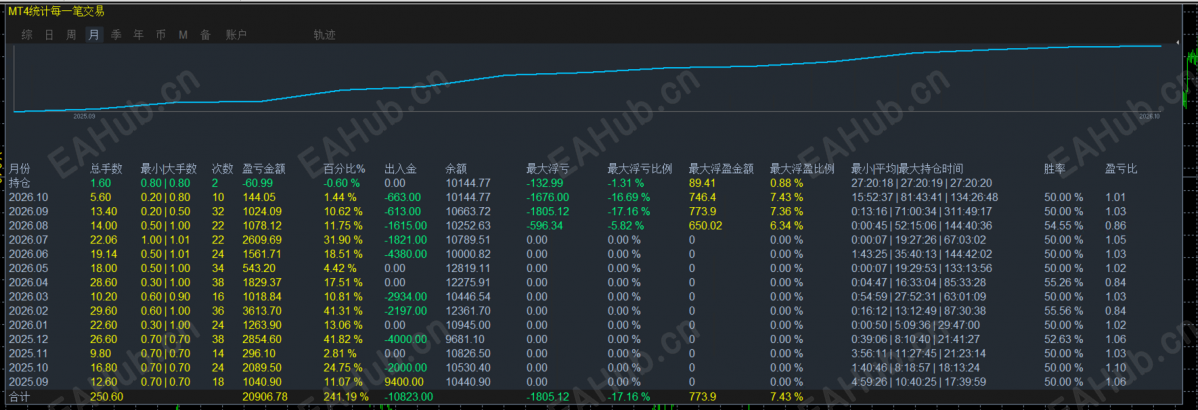Open the 备 notes tab
Screen dimensions: 1198x410
click(x=206, y=34)
